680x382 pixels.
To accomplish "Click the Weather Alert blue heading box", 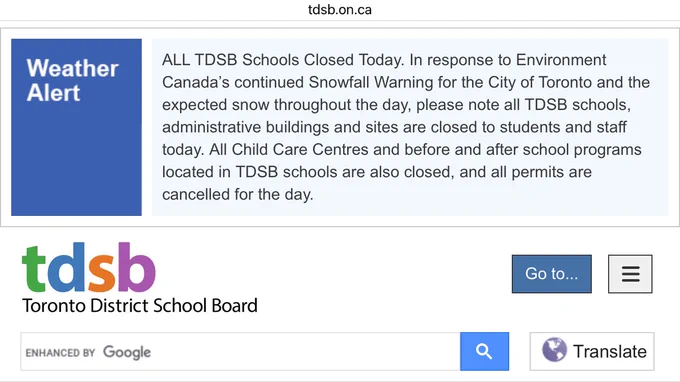I will (x=76, y=127).
